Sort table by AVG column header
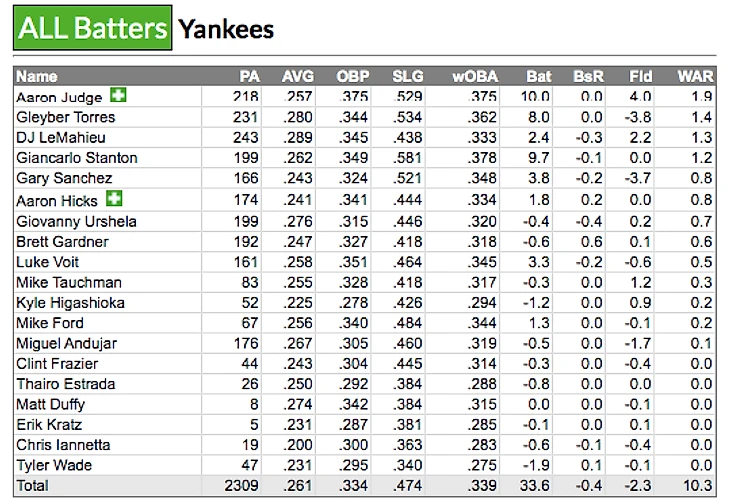Screen dimensions: 730x501 pos(298,76)
